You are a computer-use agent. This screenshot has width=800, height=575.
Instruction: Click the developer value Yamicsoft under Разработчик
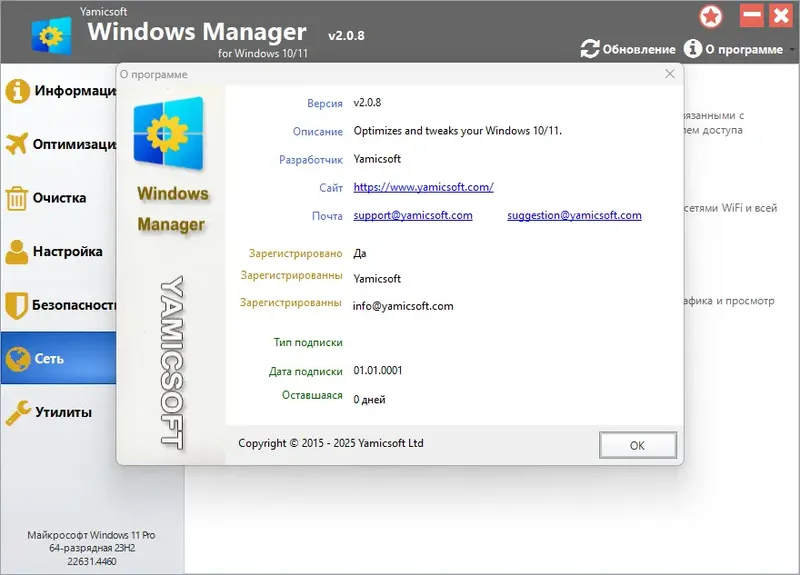[377, 159]
